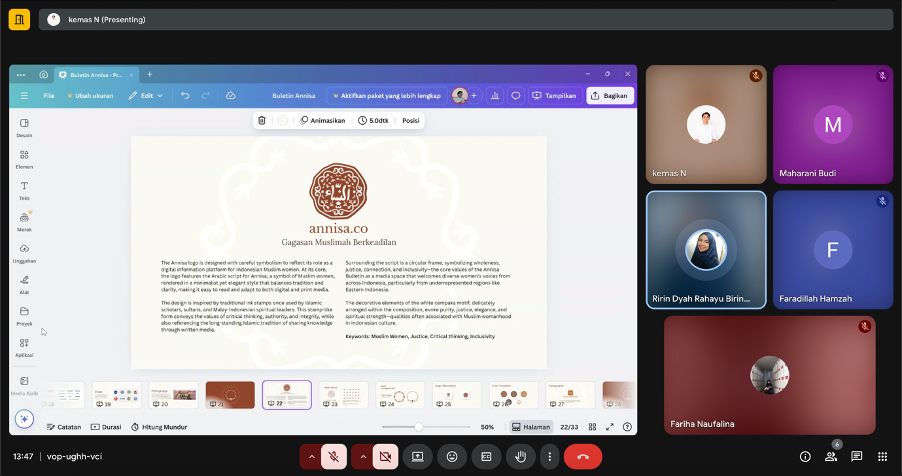The width and height of the screenshot is (902, 476).
Task: Open the Elemen panel in Canva sidebar
Action: (24, 159)
